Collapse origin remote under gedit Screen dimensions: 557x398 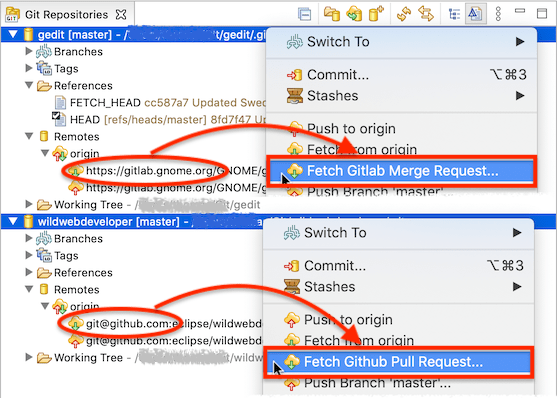pos(45,153)
